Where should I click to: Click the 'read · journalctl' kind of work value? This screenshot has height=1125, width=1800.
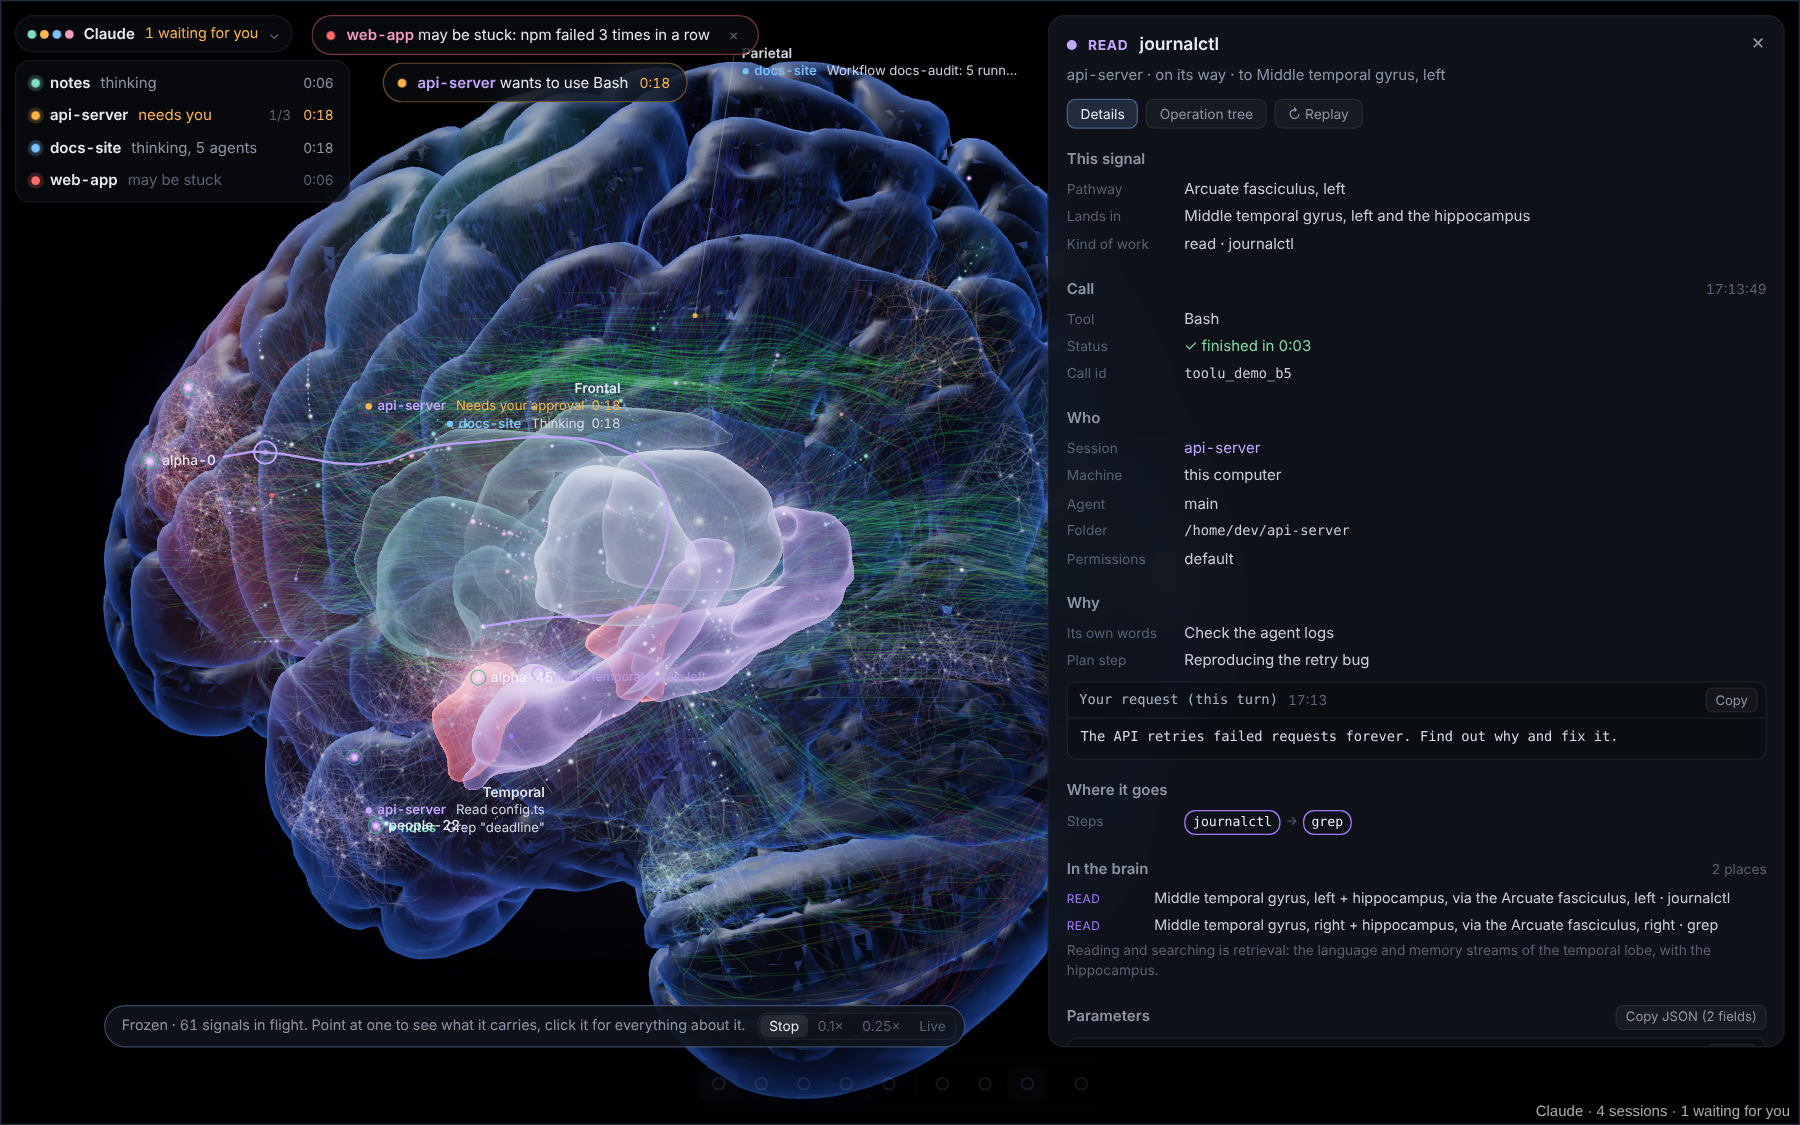pyautogui.click(x=1239, y=244)
